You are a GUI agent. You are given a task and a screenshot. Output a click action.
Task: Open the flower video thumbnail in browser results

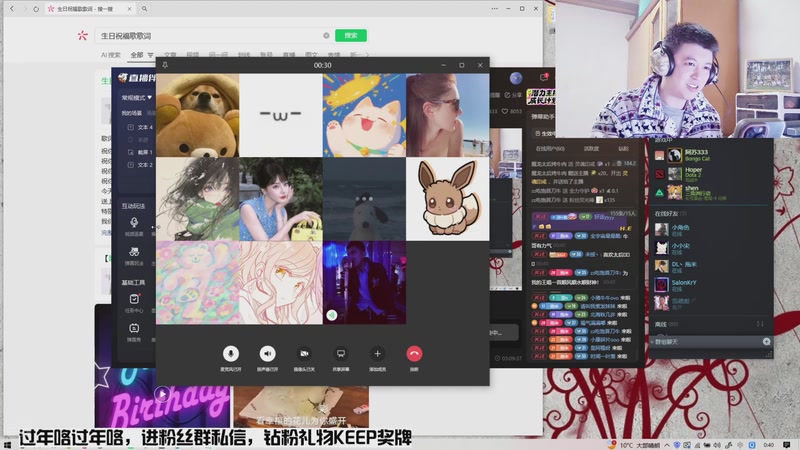[x=301, y=407]
